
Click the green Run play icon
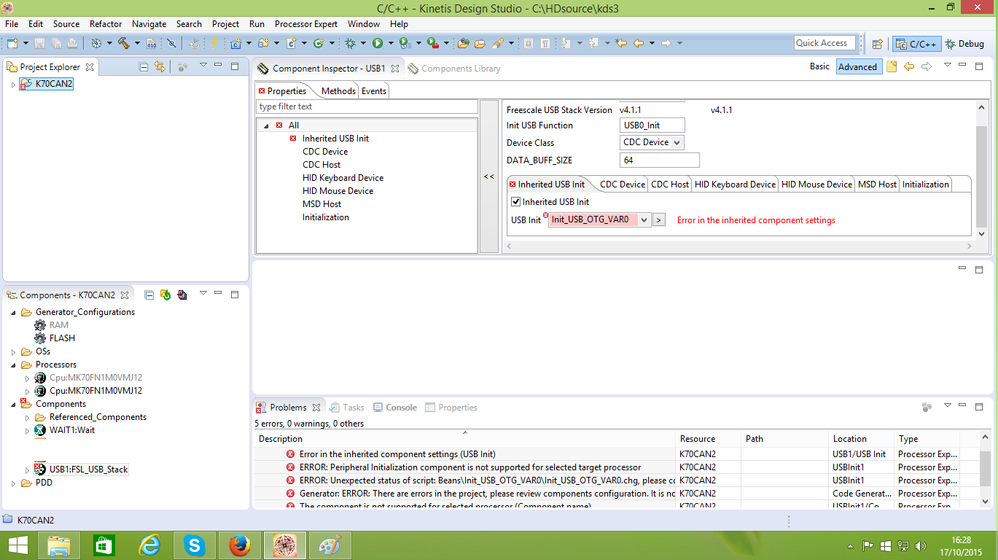[x=377, y=43]
